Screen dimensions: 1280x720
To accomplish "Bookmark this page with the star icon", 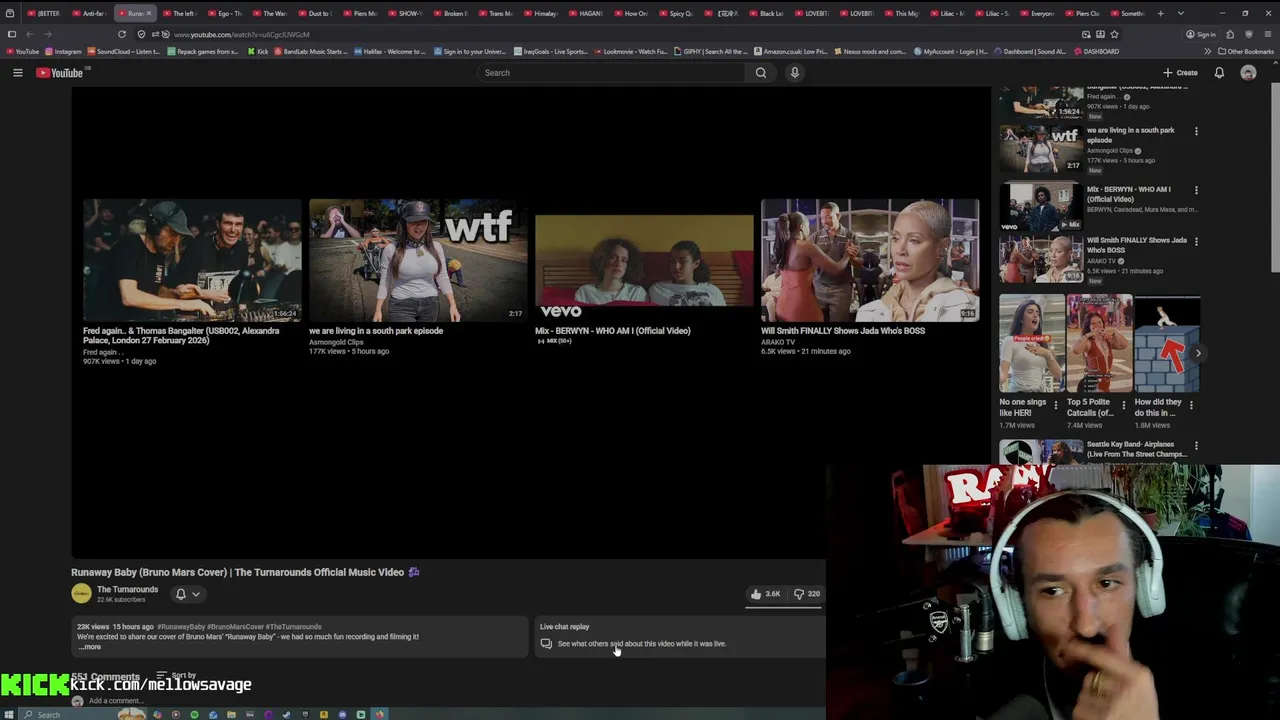I will click(x=1114, y=34).
